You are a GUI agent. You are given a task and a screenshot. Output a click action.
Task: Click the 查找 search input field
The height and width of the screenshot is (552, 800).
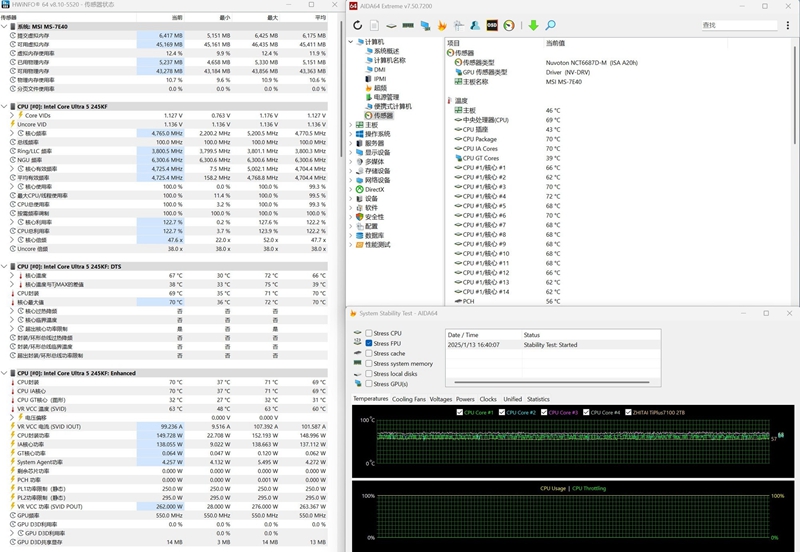[740, 25]
